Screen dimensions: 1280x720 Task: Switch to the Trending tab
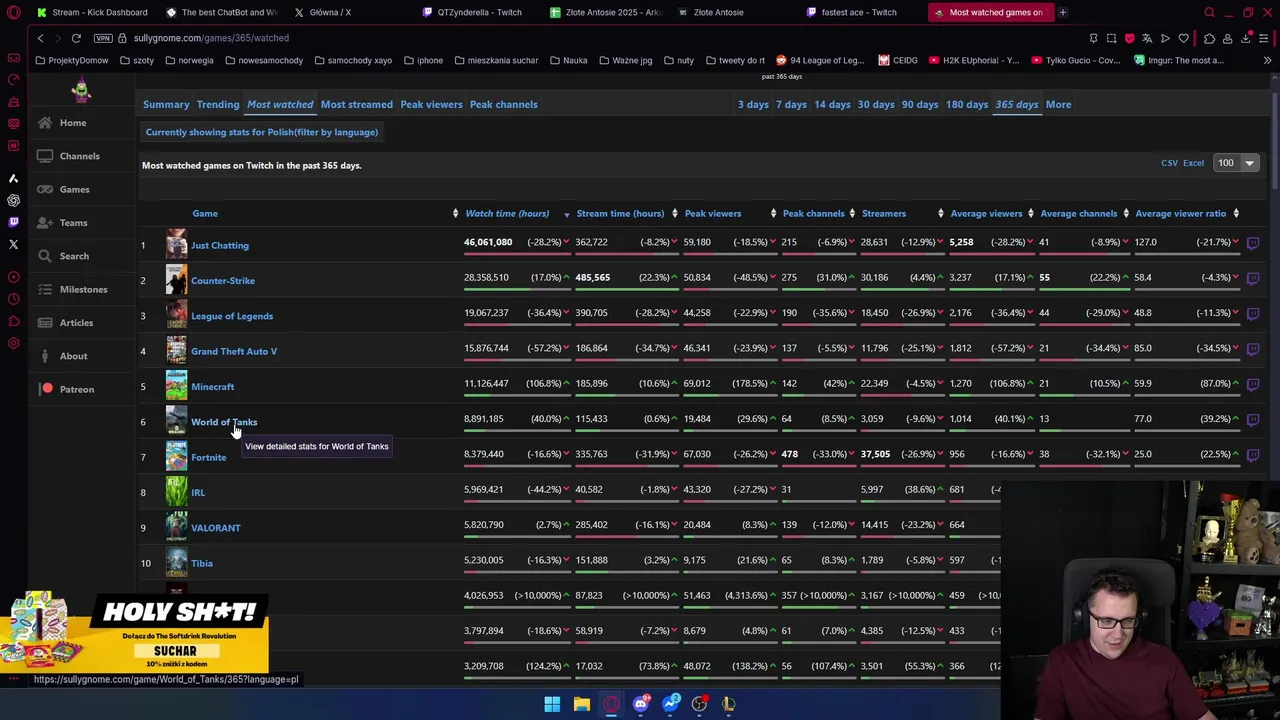[x=218, y=104]
